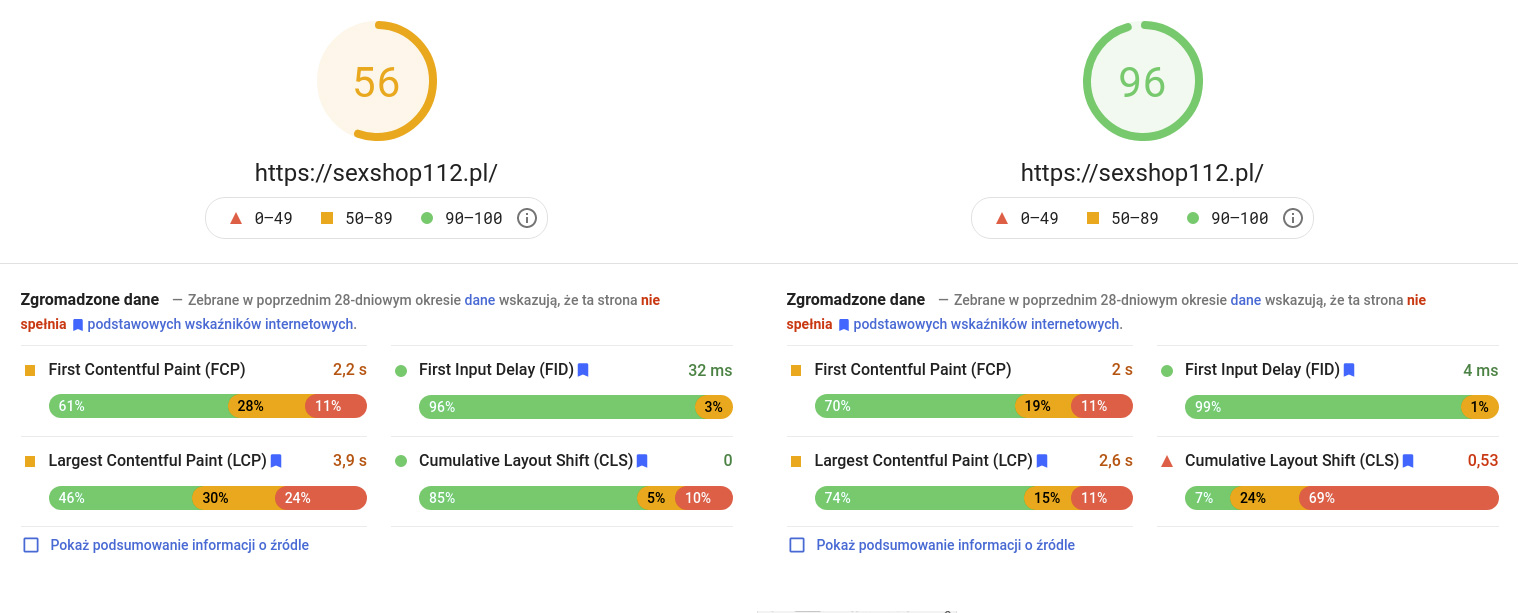
Task: Click the bookmark icon next to First Input Delay
Action: point(582,369)
